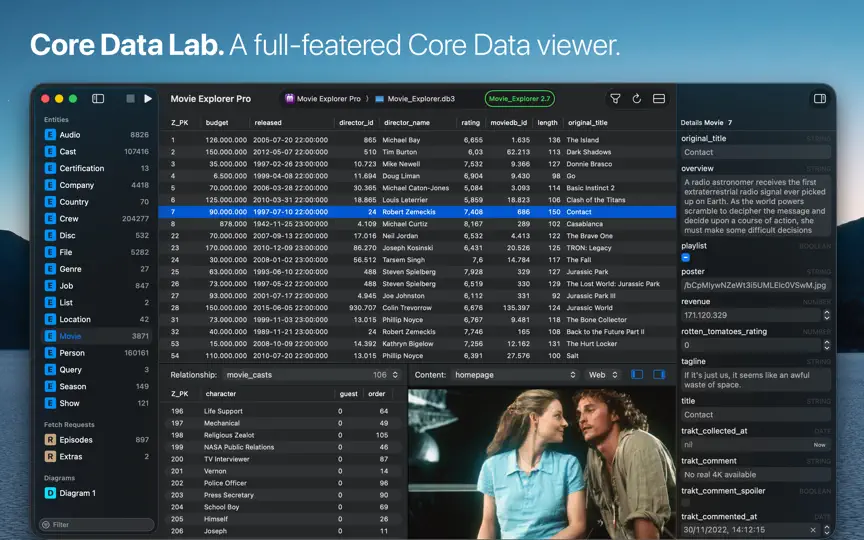Select the File entity
Image resolution: width=864 pixels, height=540 pixels.
(96, 252)
